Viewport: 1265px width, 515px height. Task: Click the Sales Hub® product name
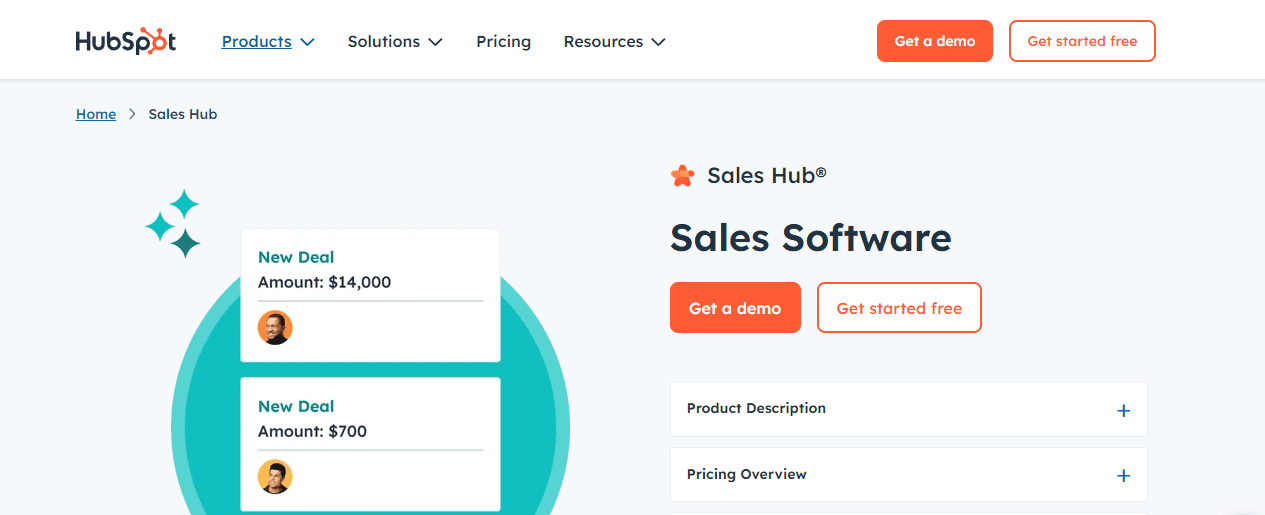767,176
